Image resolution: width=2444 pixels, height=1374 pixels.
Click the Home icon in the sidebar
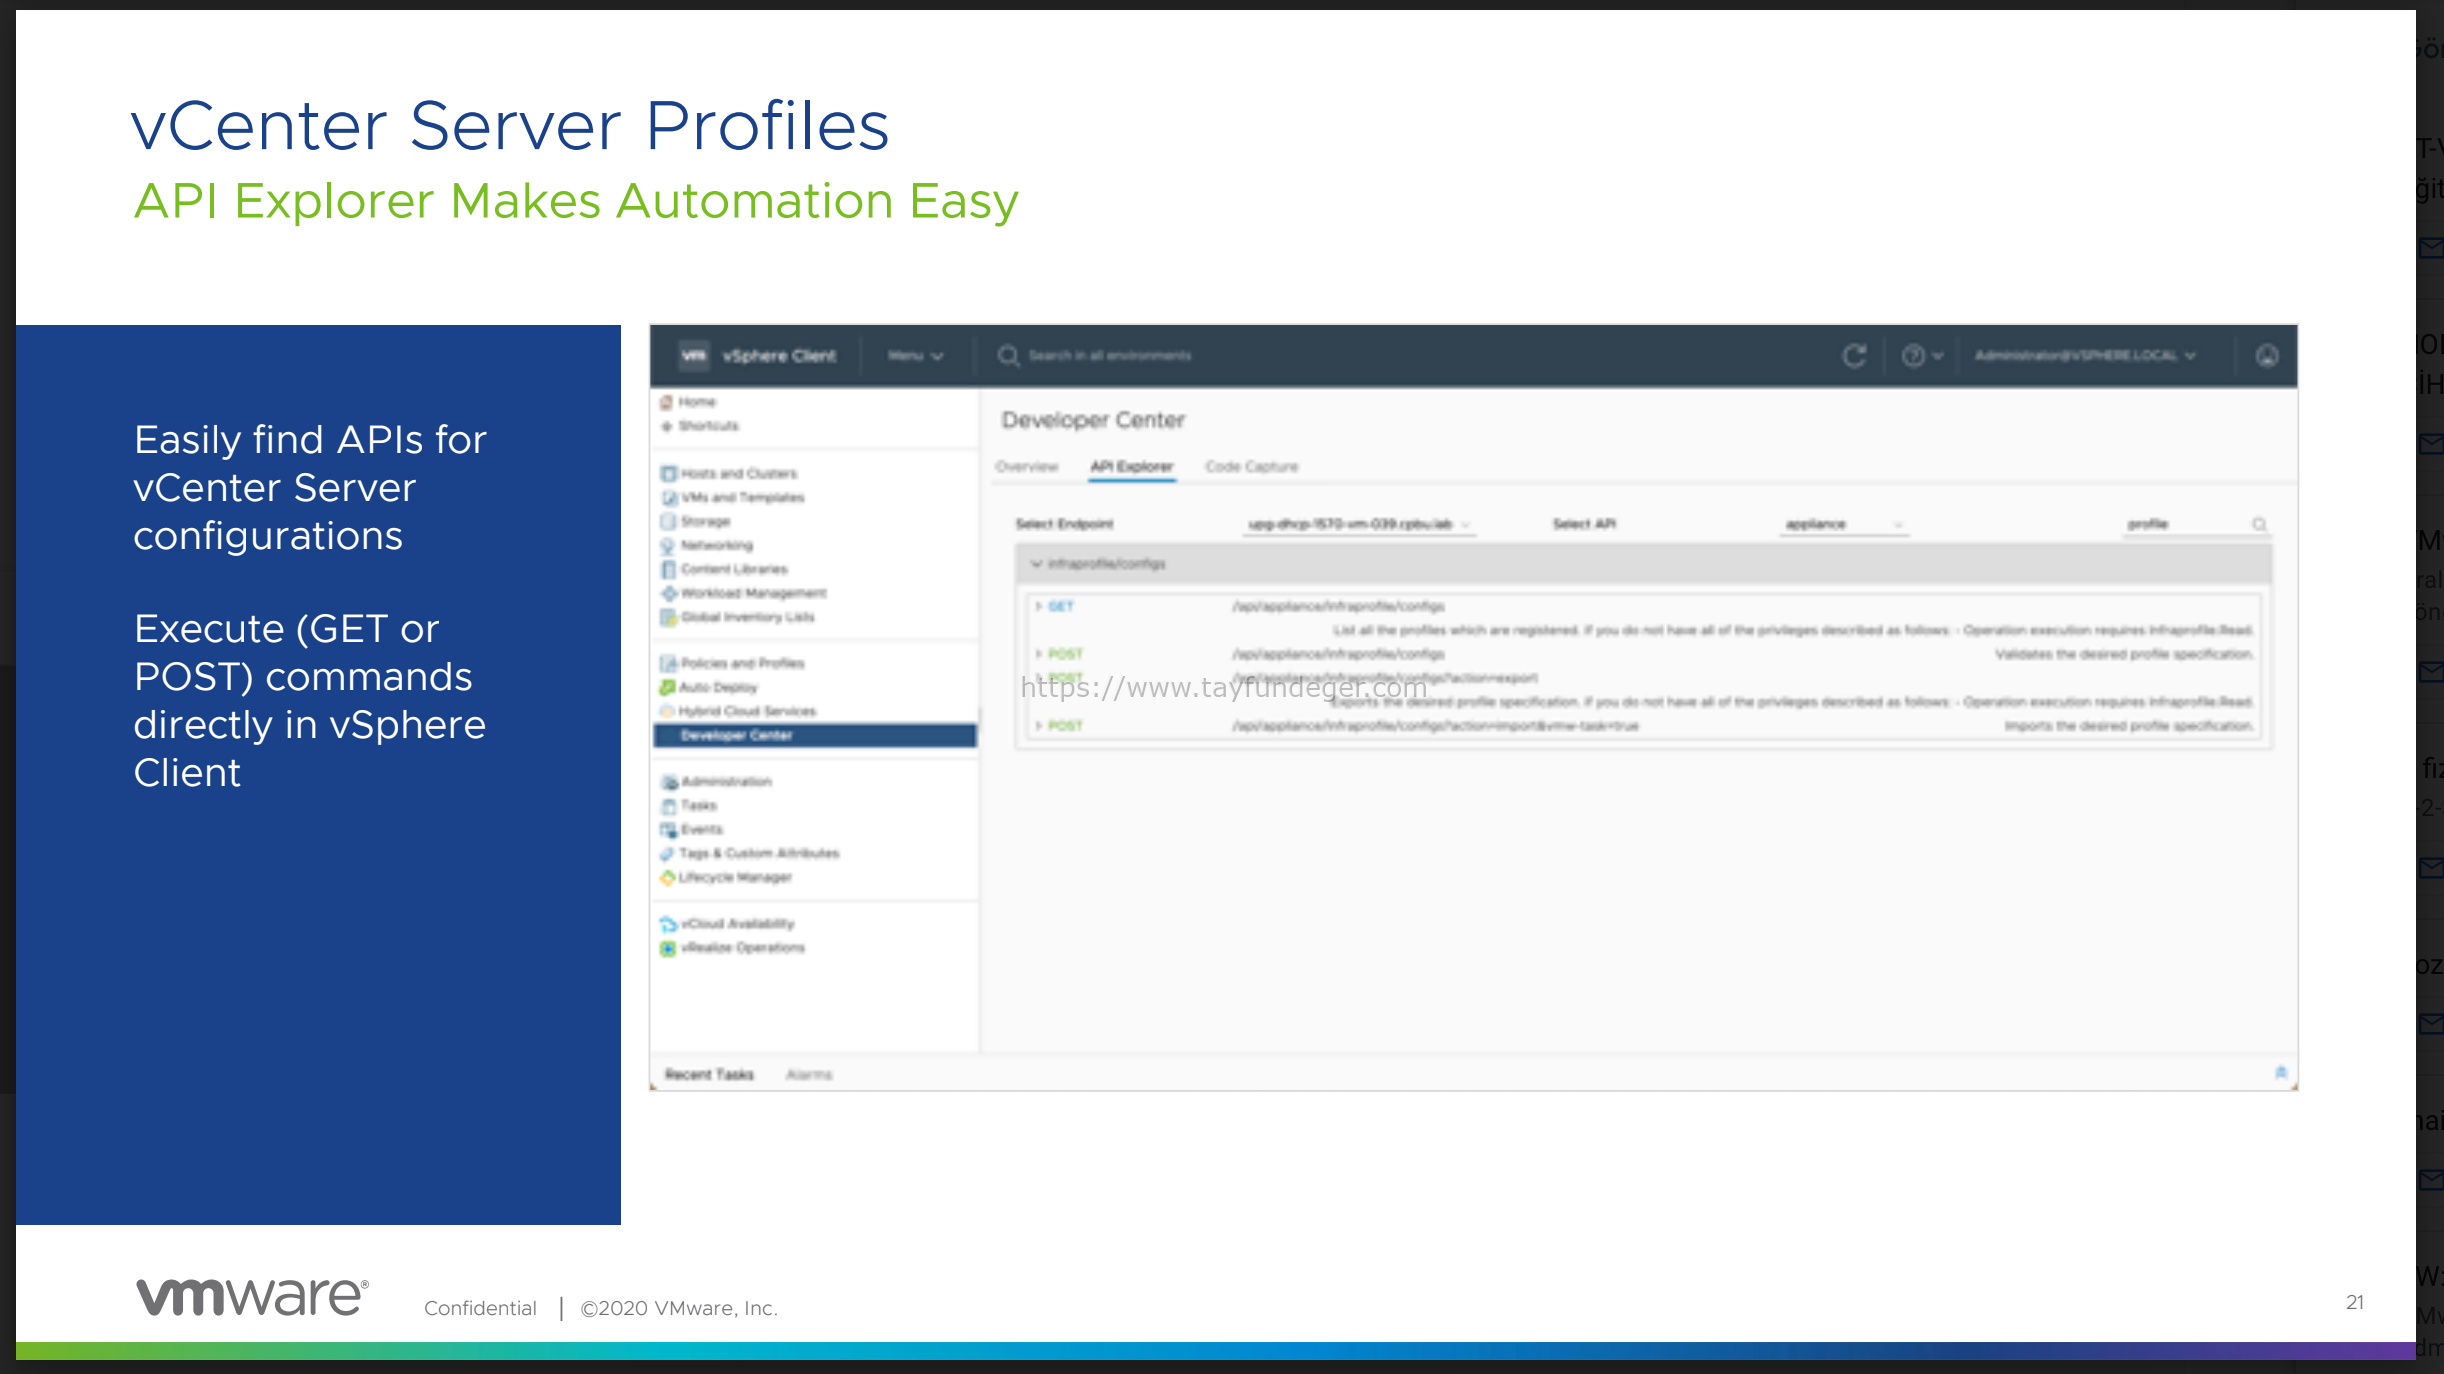666,402
